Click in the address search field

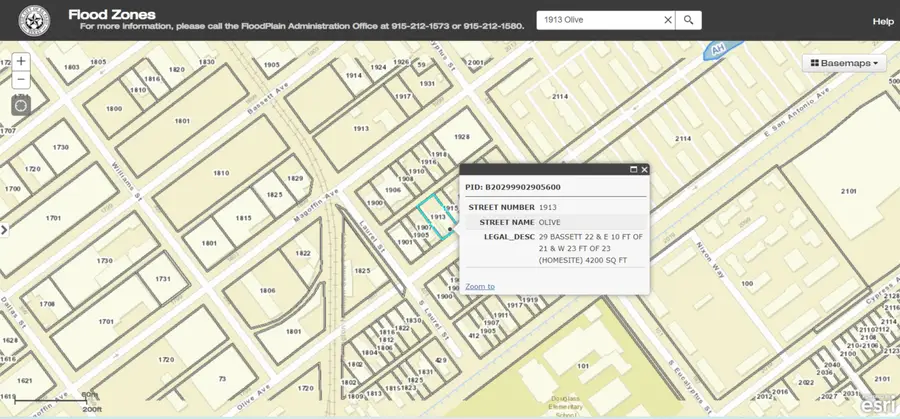(x=598, y=20)
